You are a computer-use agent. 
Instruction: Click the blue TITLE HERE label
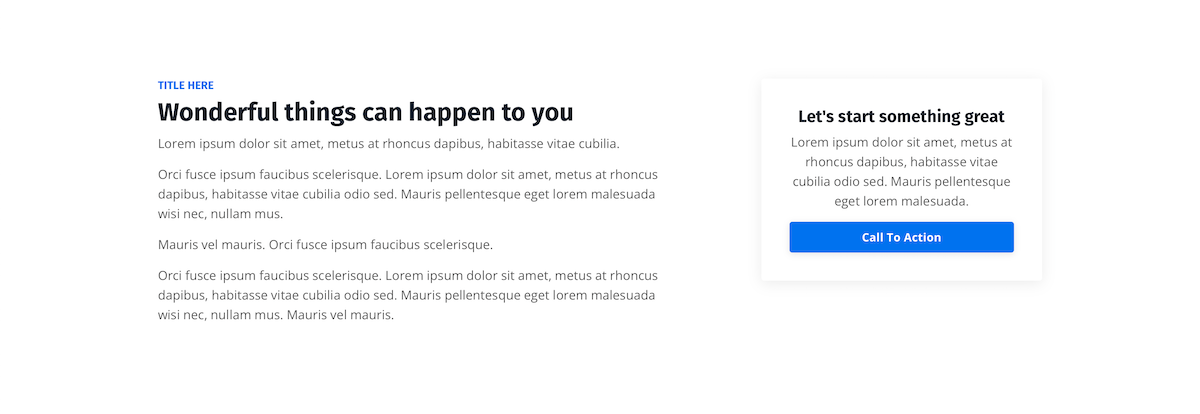pyautogui.click(x=185, y=86)
